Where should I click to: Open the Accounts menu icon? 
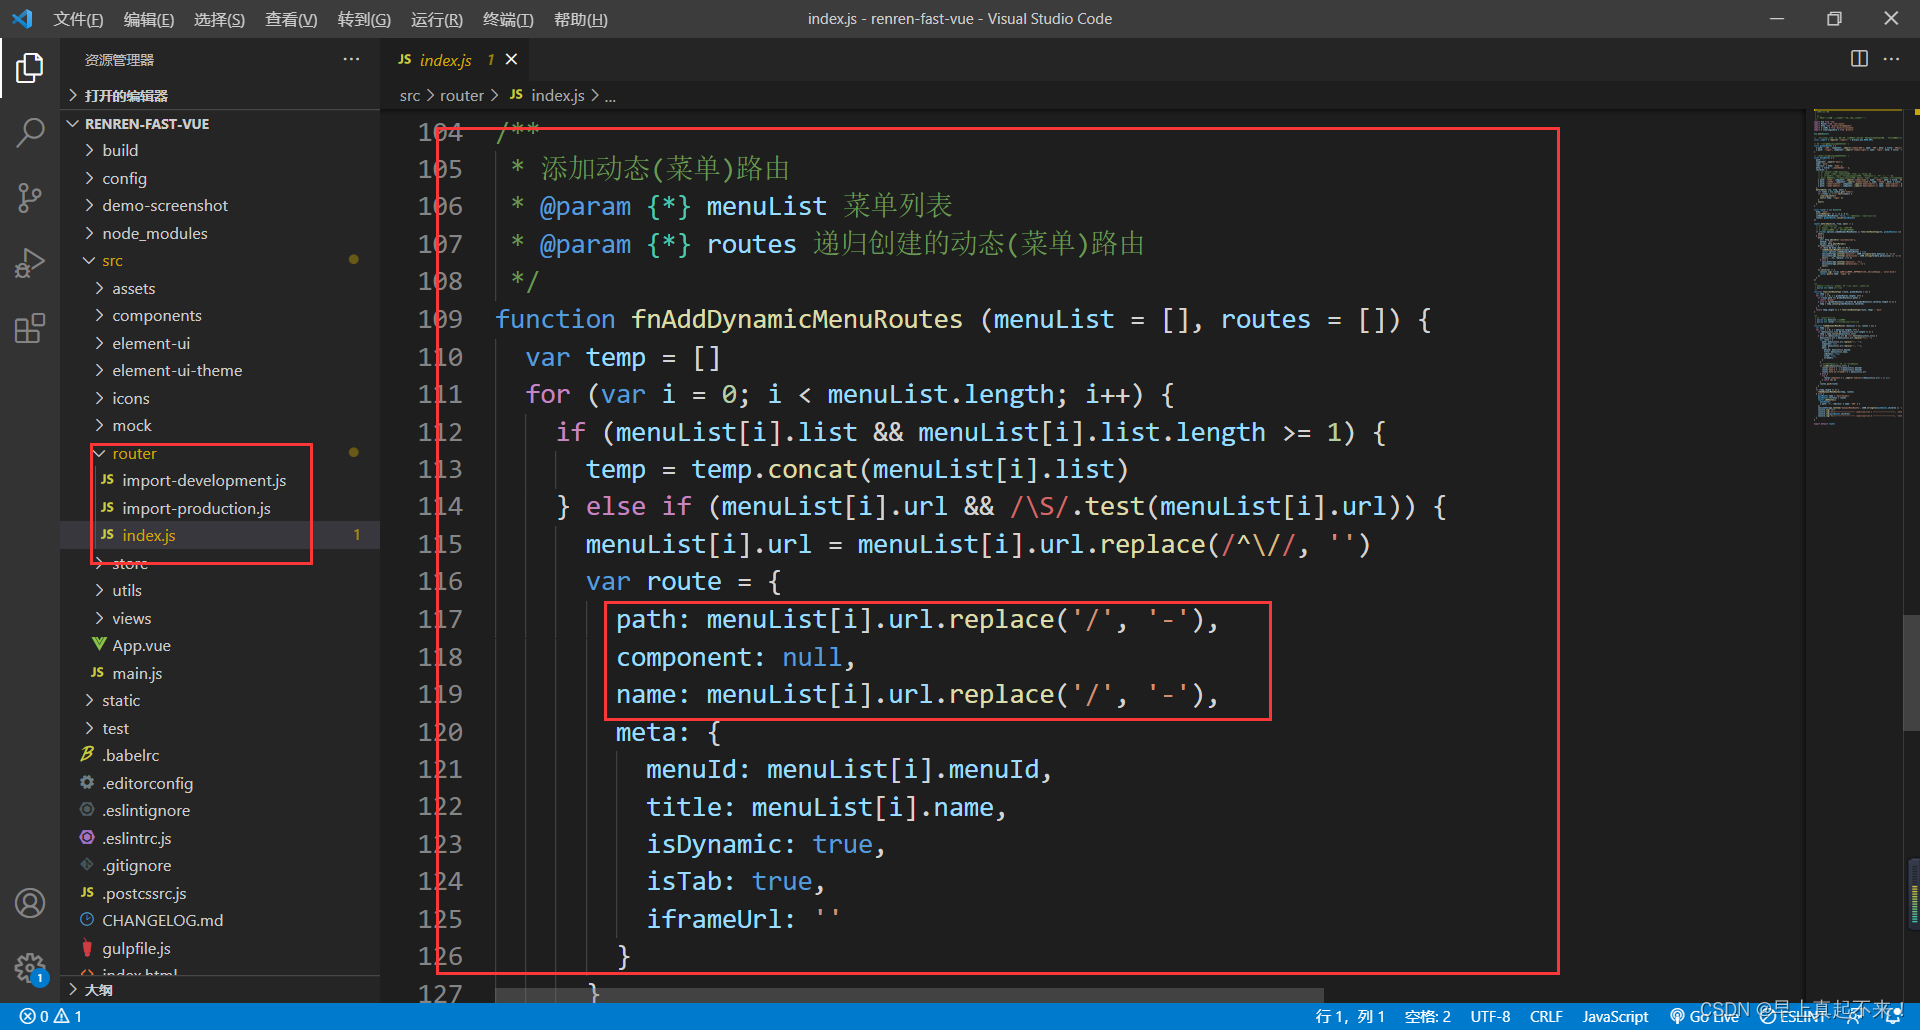click(x=30, y=903)
